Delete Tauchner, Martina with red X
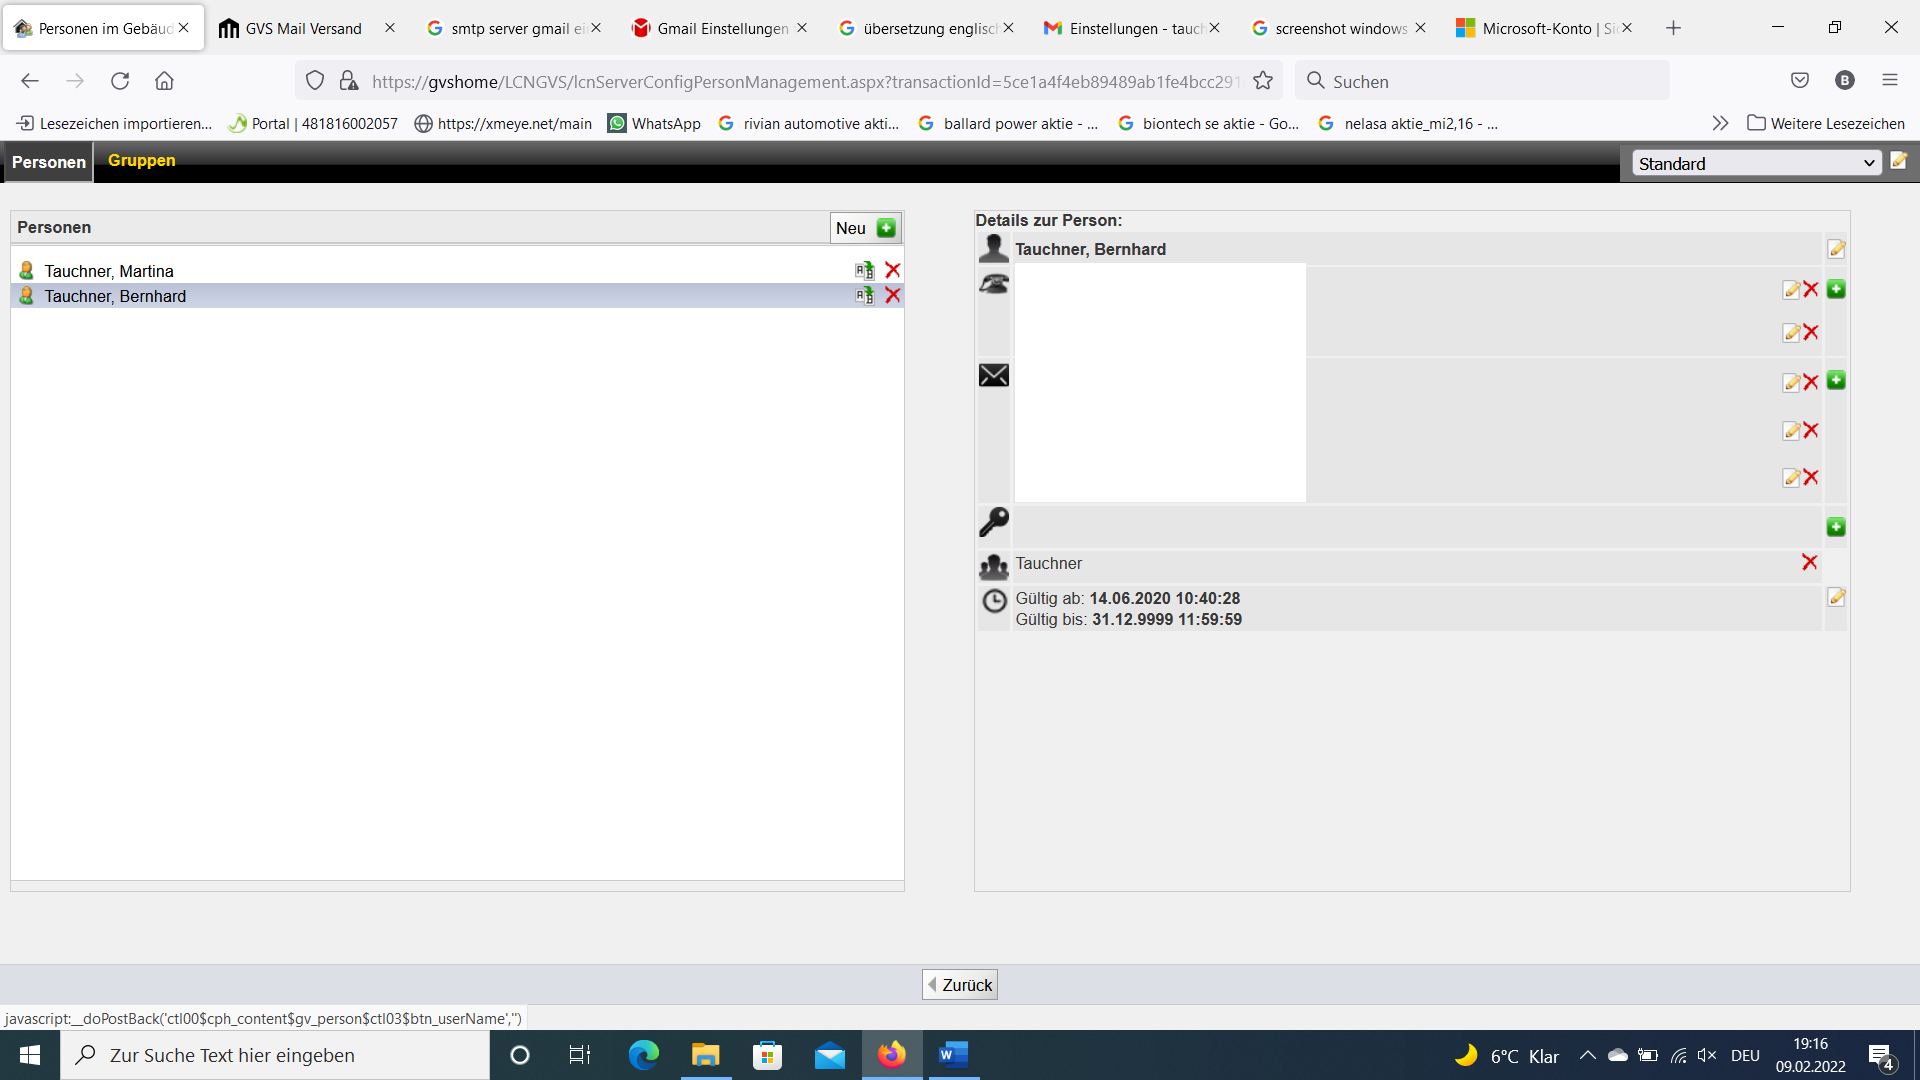 892,270
